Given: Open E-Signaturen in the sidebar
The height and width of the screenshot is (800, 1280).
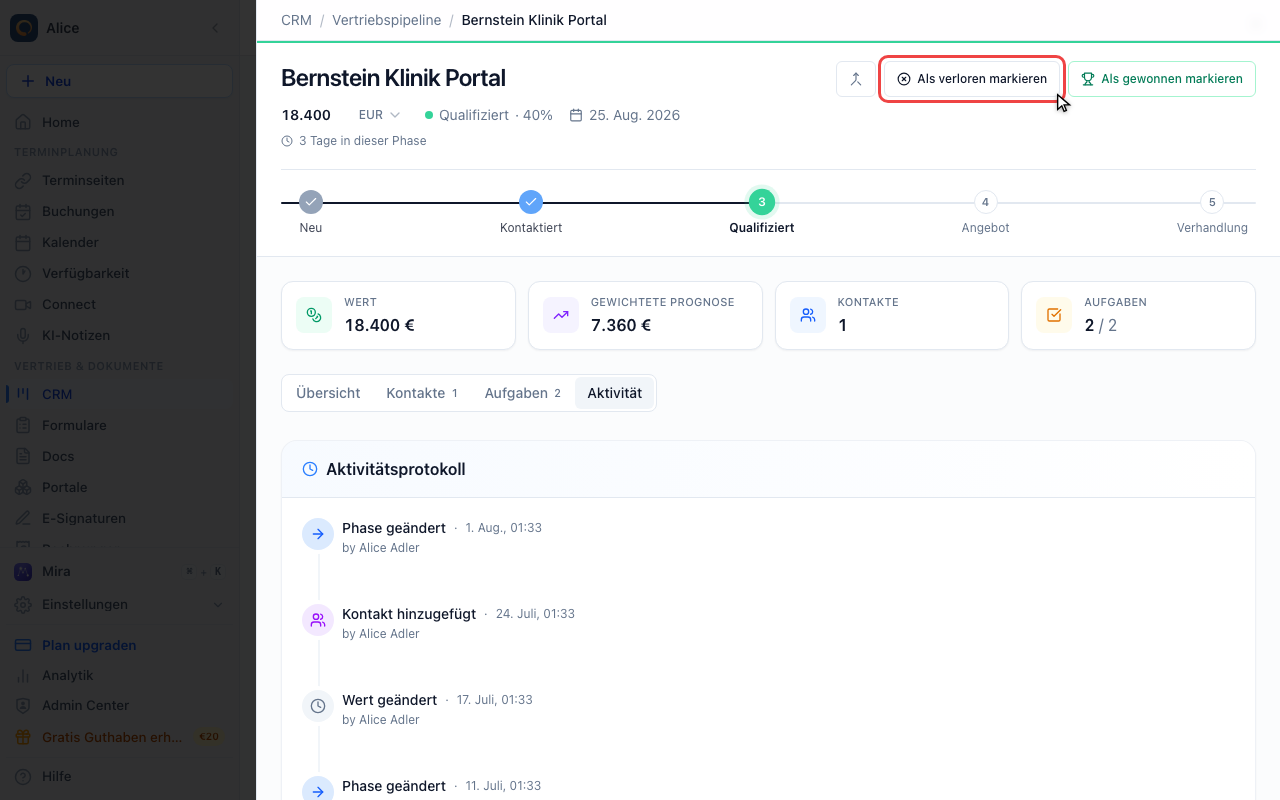Looking at the screenshot, I should [119, 519].
